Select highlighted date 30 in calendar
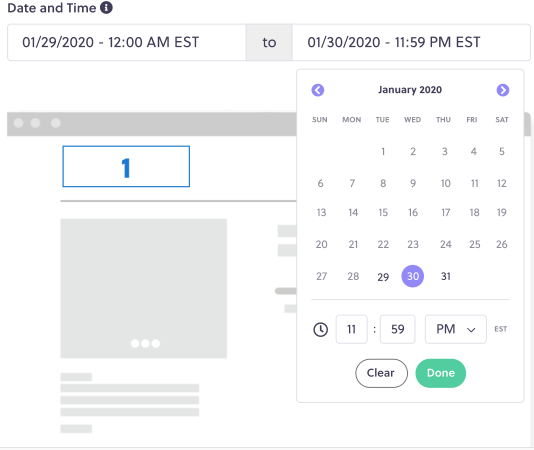The image size is (534, 450). pos(413,276)
